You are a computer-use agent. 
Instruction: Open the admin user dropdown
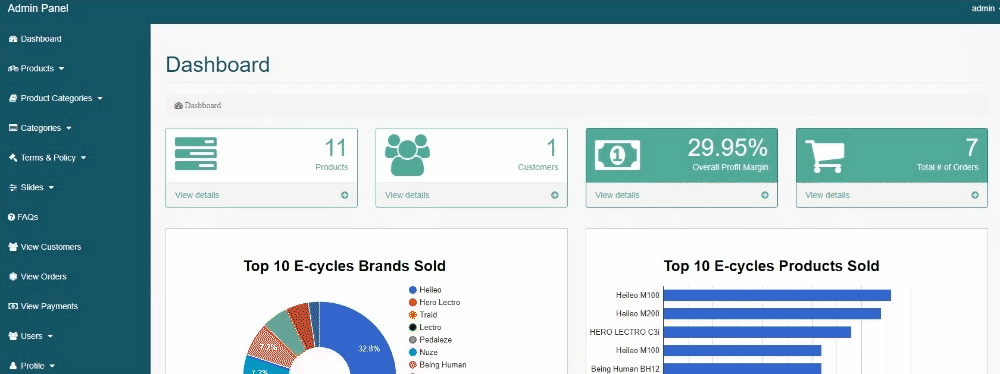point(985,8)
